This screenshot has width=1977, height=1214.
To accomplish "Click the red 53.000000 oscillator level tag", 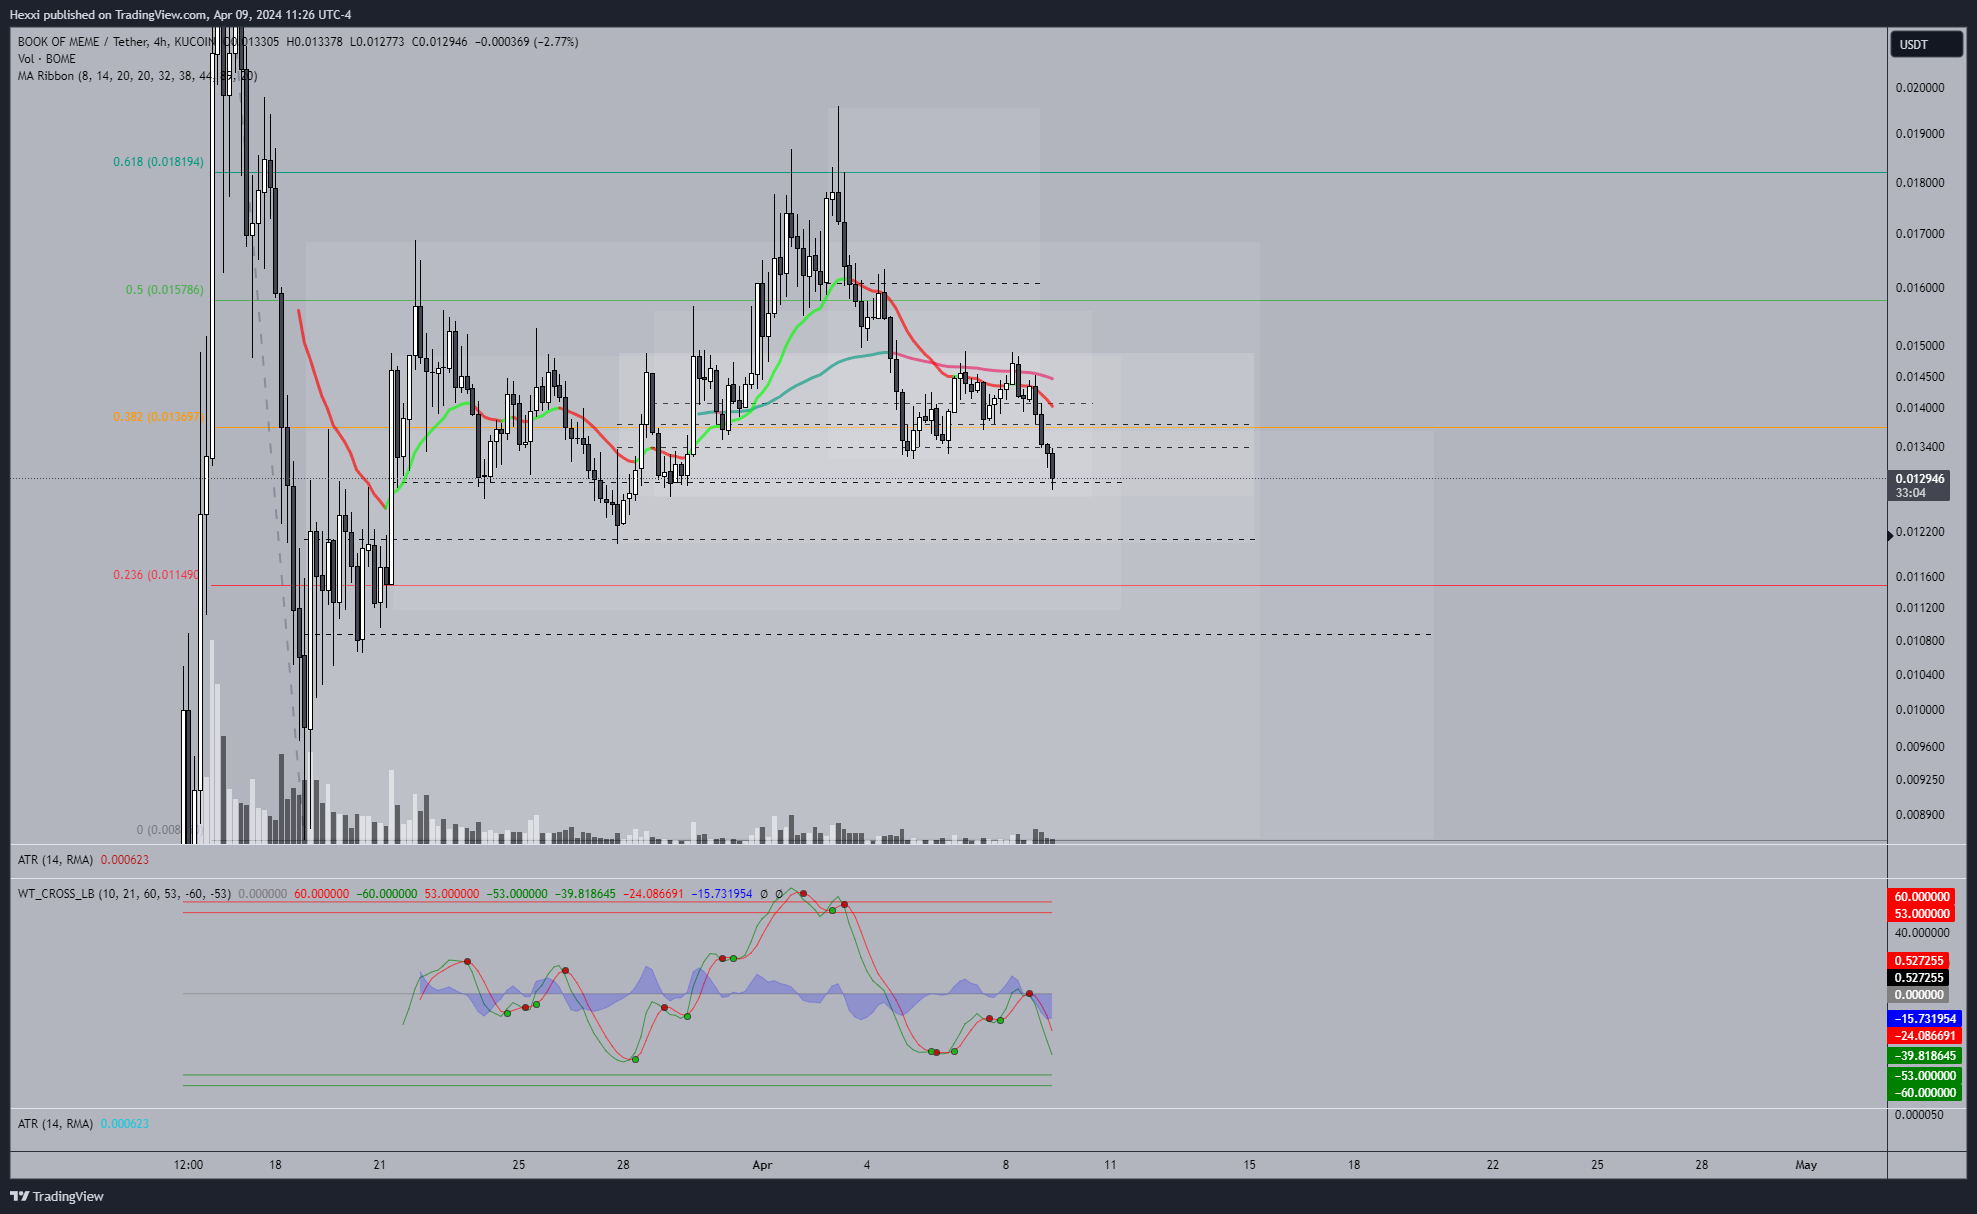I will (1921, 914).
